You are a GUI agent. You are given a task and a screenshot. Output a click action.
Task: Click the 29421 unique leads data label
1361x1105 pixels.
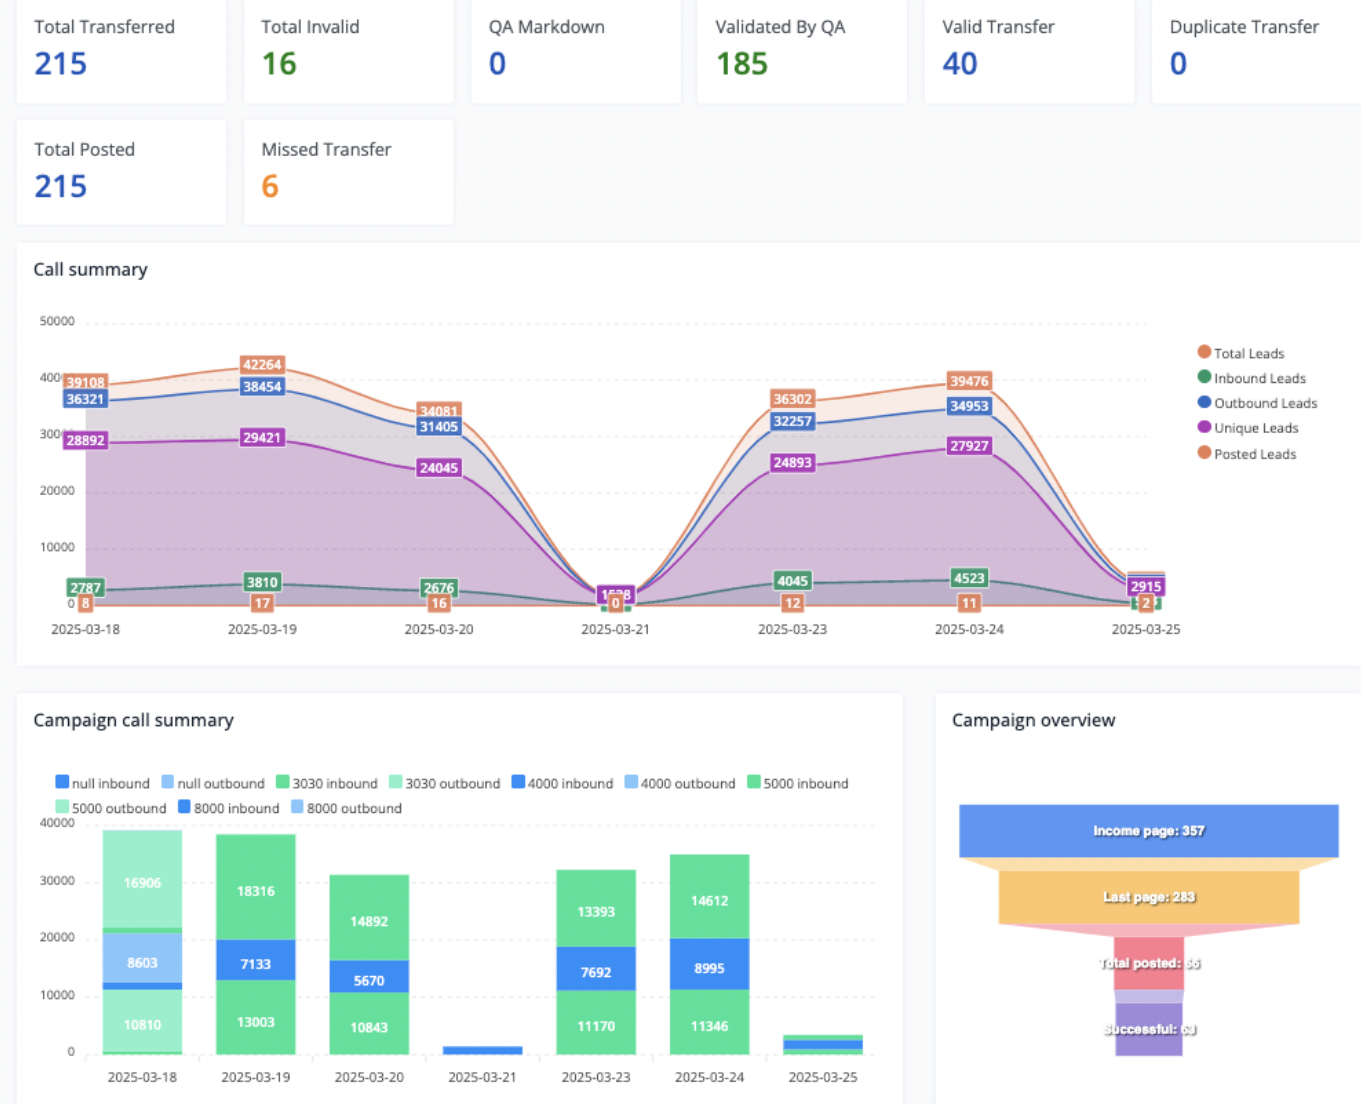pyautogui.click(x=262, y=438)
